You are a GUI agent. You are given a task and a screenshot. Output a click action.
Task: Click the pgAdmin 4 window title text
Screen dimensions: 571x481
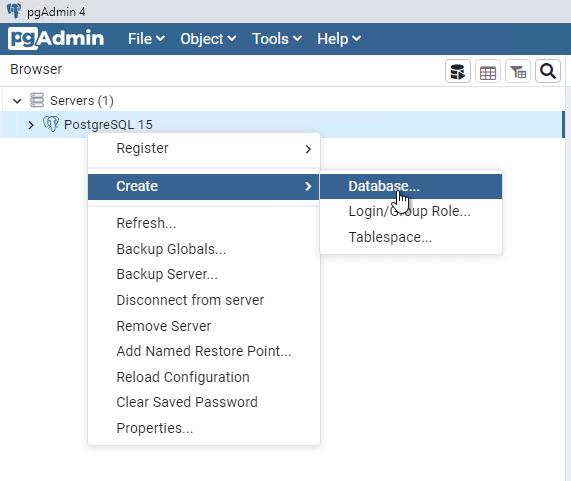click(56, 12)
